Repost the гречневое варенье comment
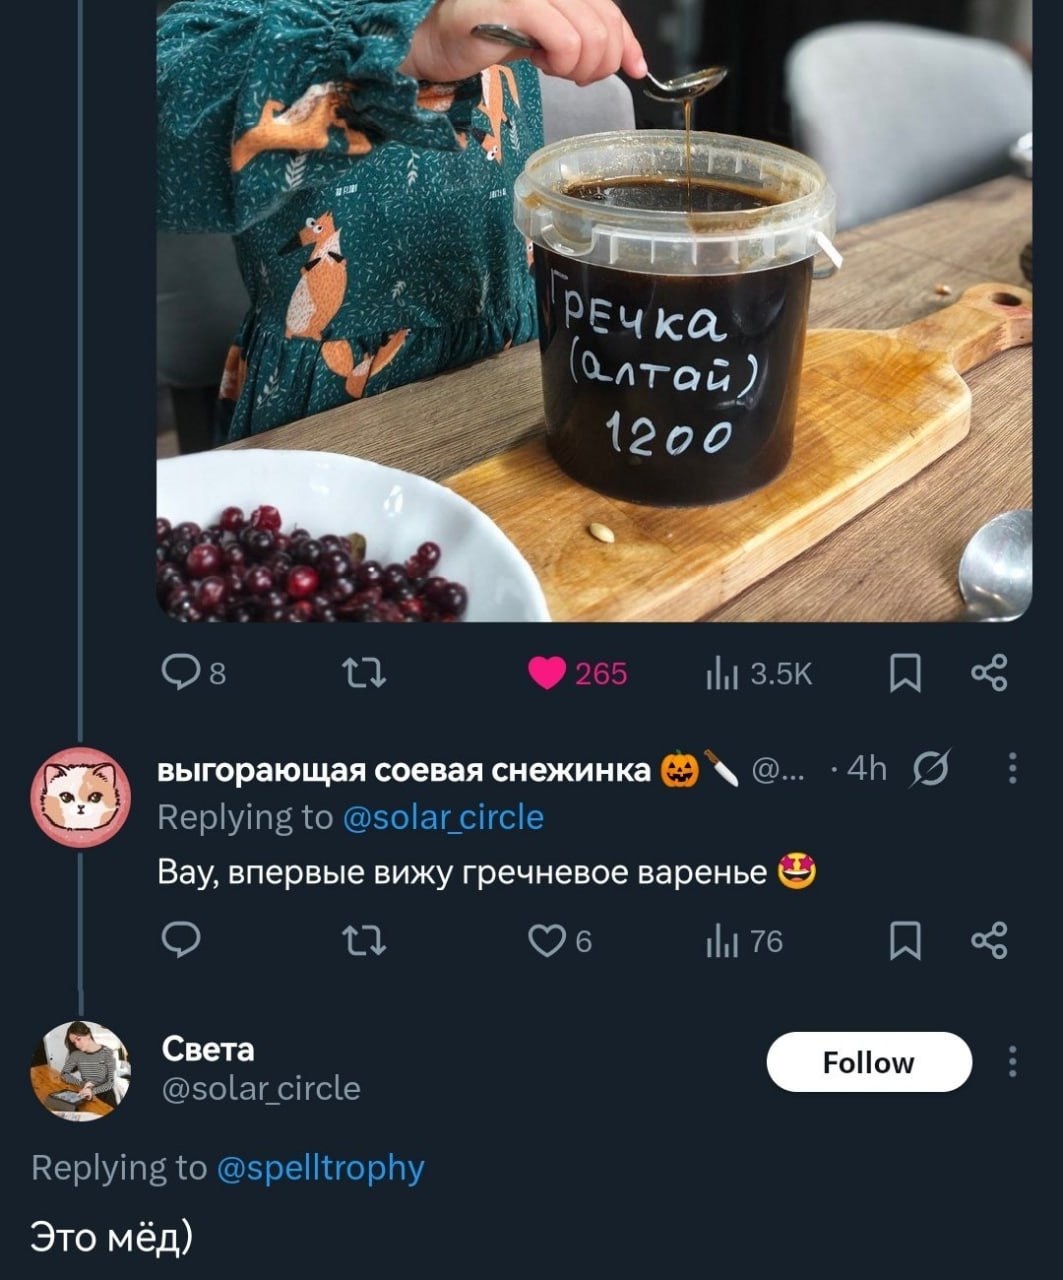 tap(364, 941)
